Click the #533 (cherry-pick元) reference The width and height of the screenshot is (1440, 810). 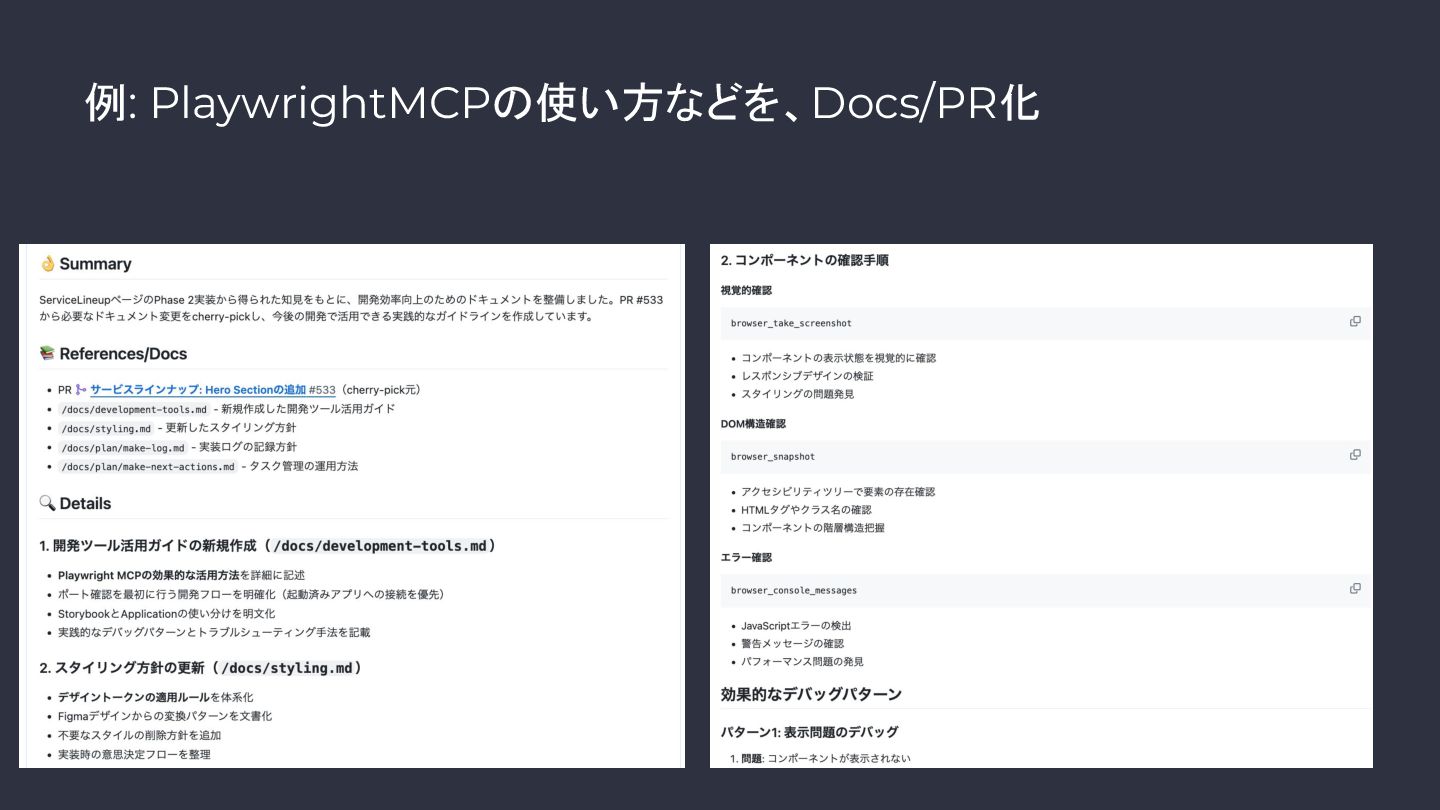pyautogui.click(x=365, y=390)
